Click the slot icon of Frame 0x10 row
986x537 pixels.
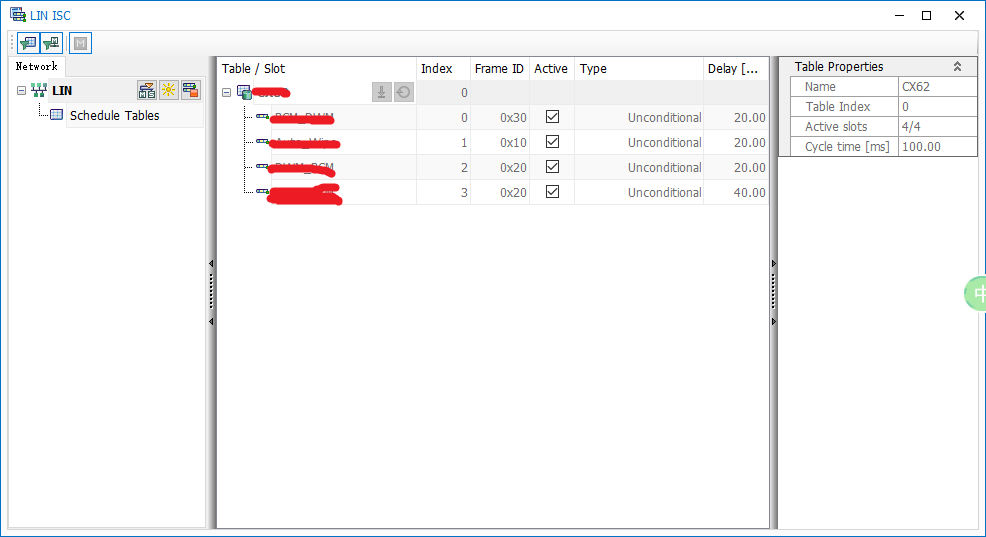(x=262, y=142)
